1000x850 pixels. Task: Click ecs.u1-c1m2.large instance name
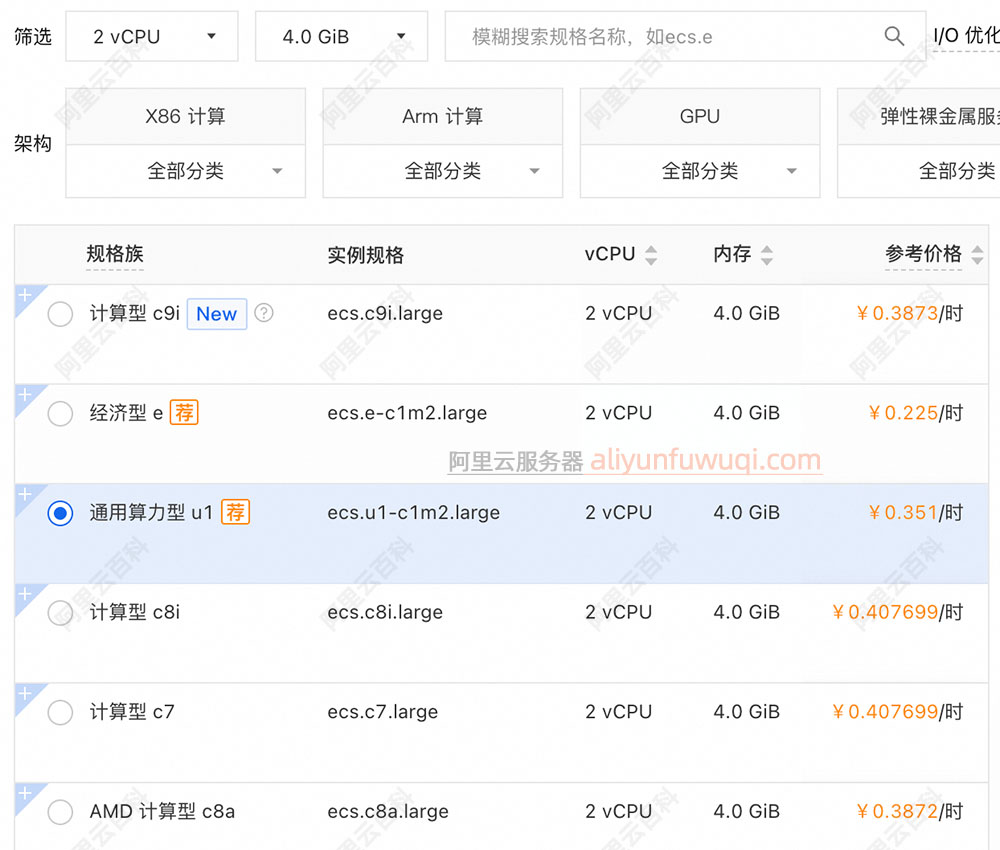(413, 512)
